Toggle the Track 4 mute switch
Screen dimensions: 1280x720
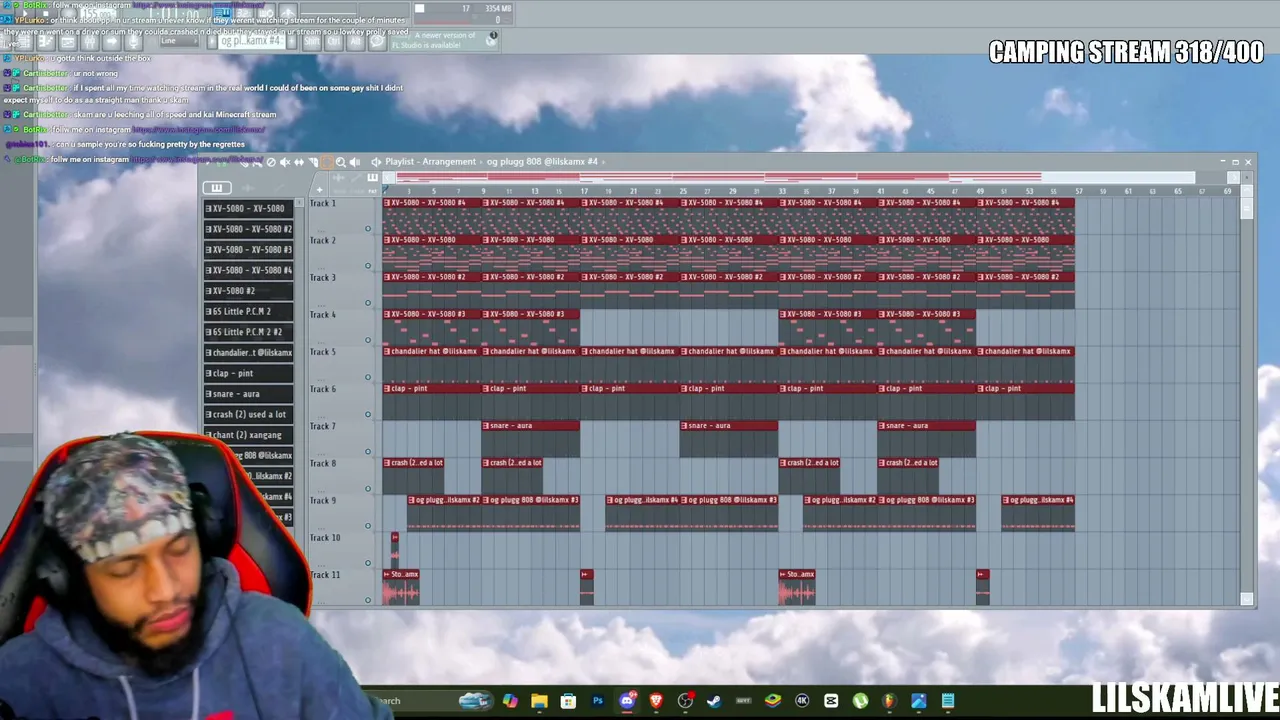[x=368, y=340]
